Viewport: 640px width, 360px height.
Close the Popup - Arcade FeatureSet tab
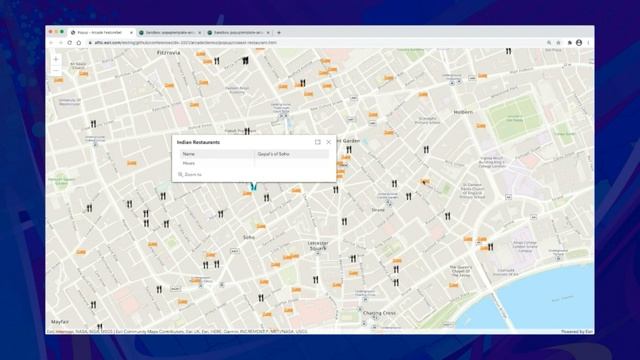[x=131, y=32]
